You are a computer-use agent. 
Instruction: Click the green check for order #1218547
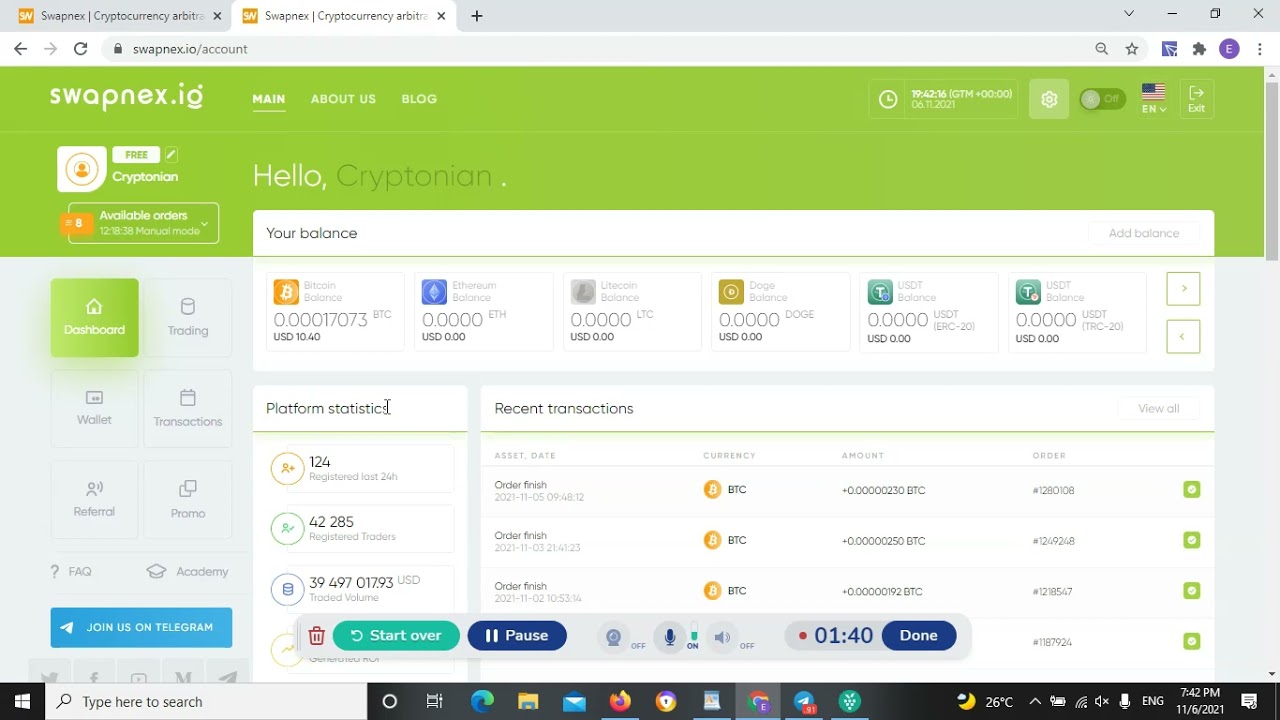click(1191, 591)
